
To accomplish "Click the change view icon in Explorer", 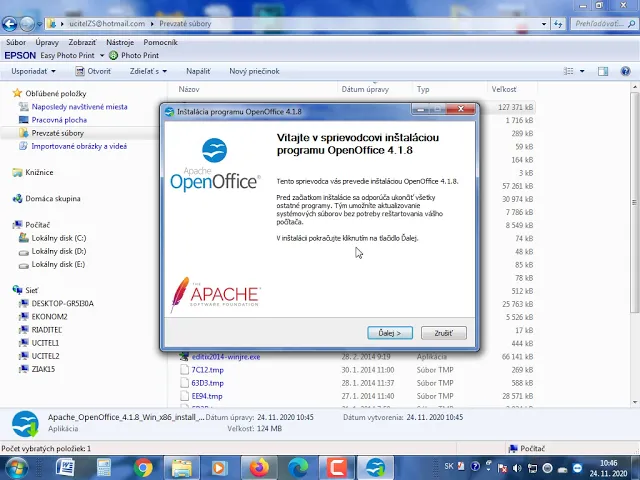I will coord(568,71).
